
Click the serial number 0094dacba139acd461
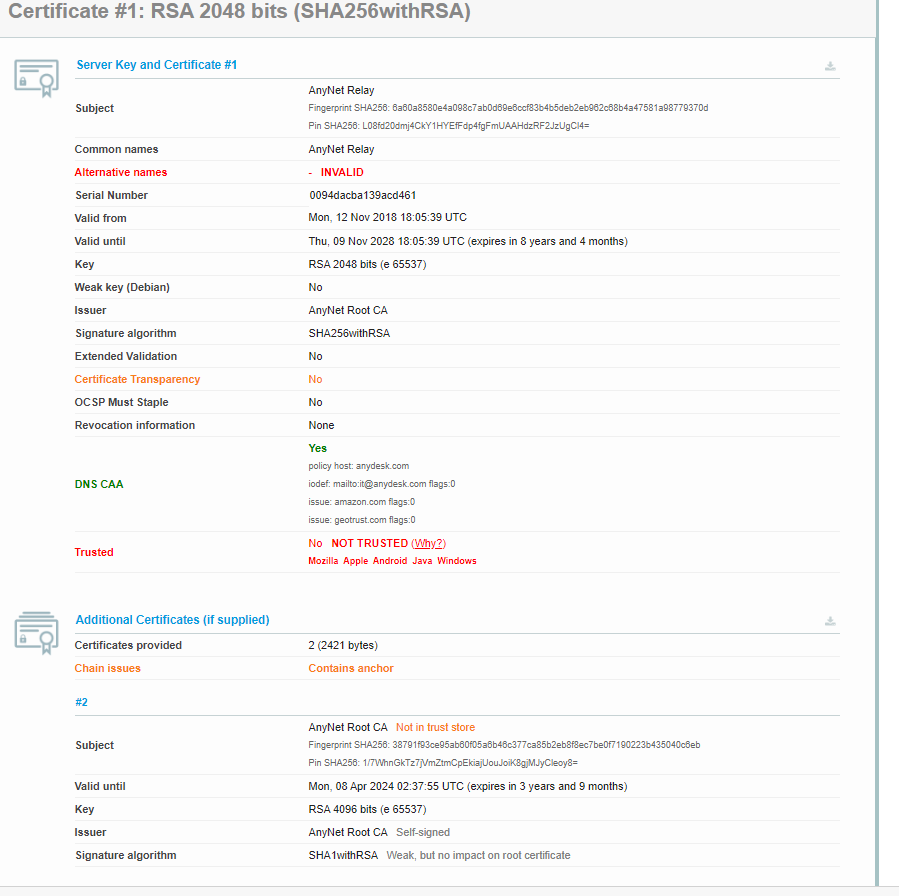(x=362, y=195)
